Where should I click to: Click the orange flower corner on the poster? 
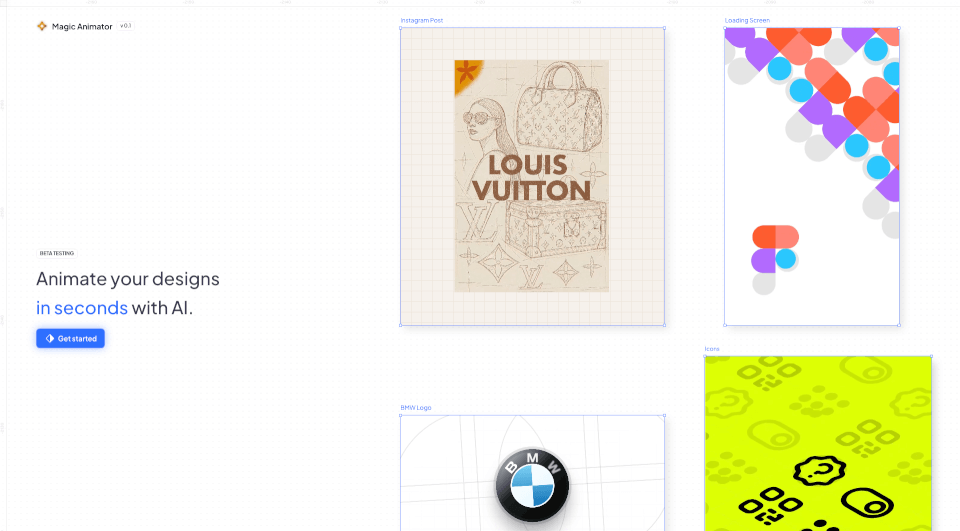[466, 72]
